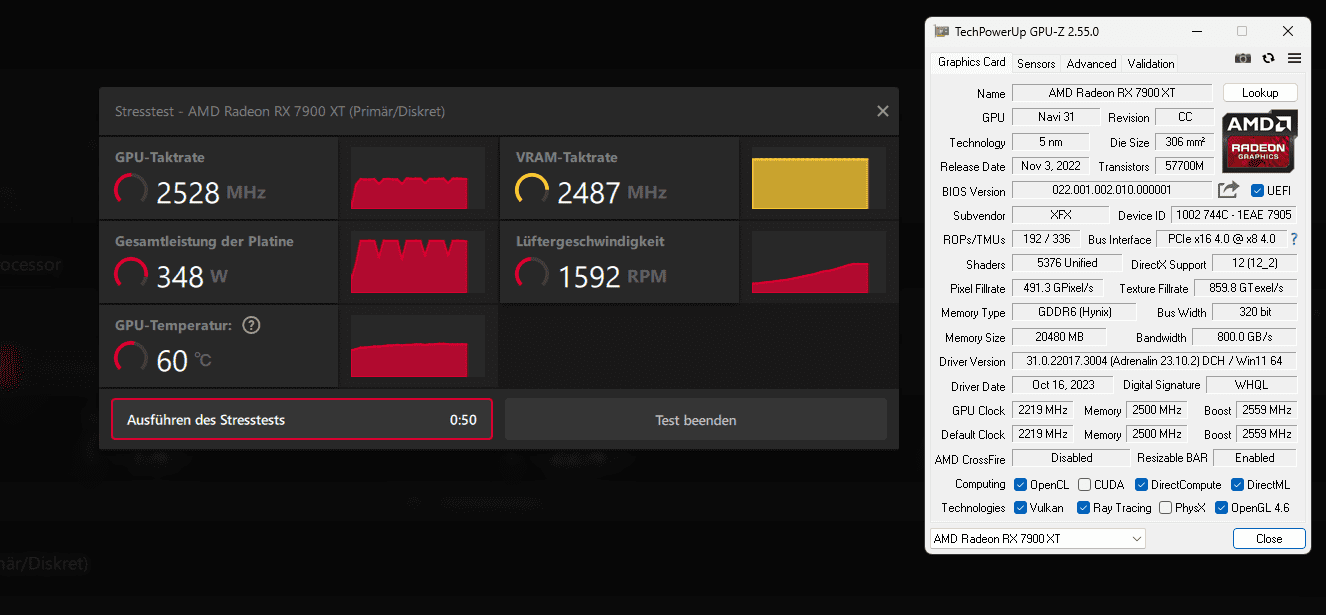Click the AMD Radeon Graphics logo

pyautogui.click(x=1260, y=141)
